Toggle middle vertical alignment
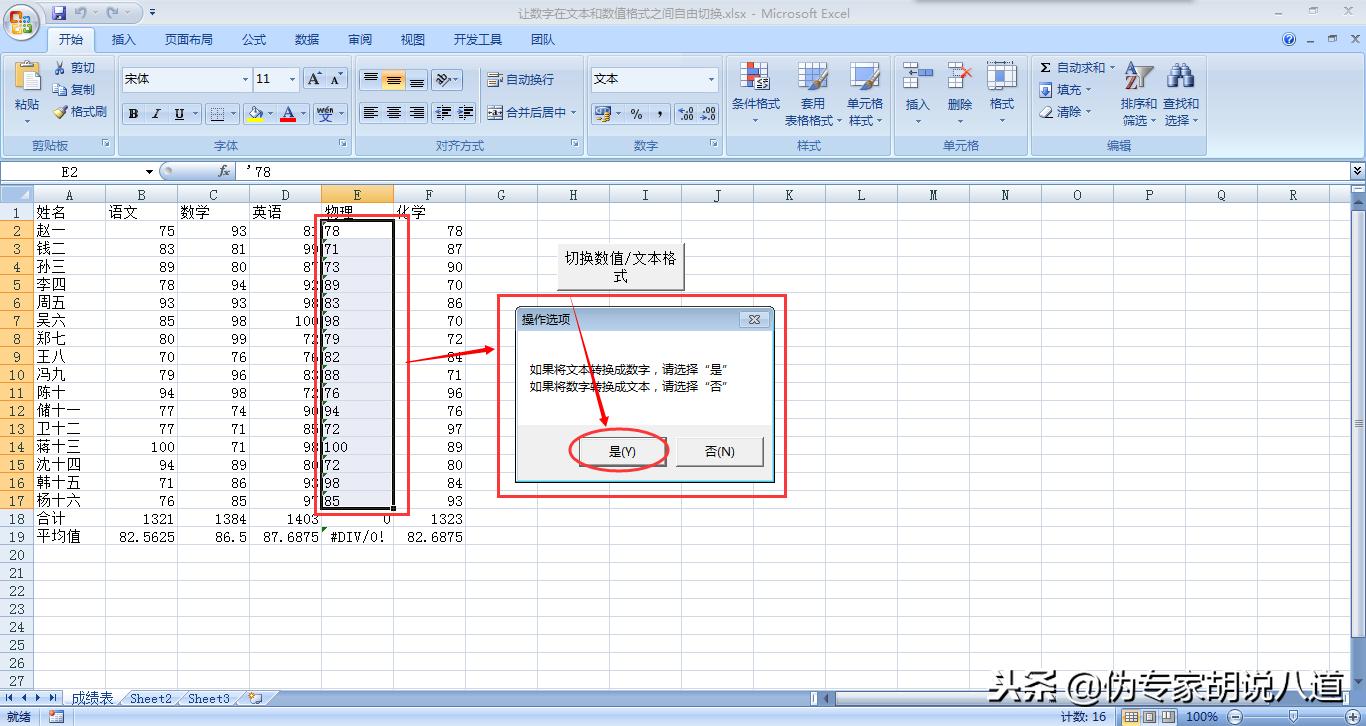The image size is (1366, 726). (x=394, y=80)
